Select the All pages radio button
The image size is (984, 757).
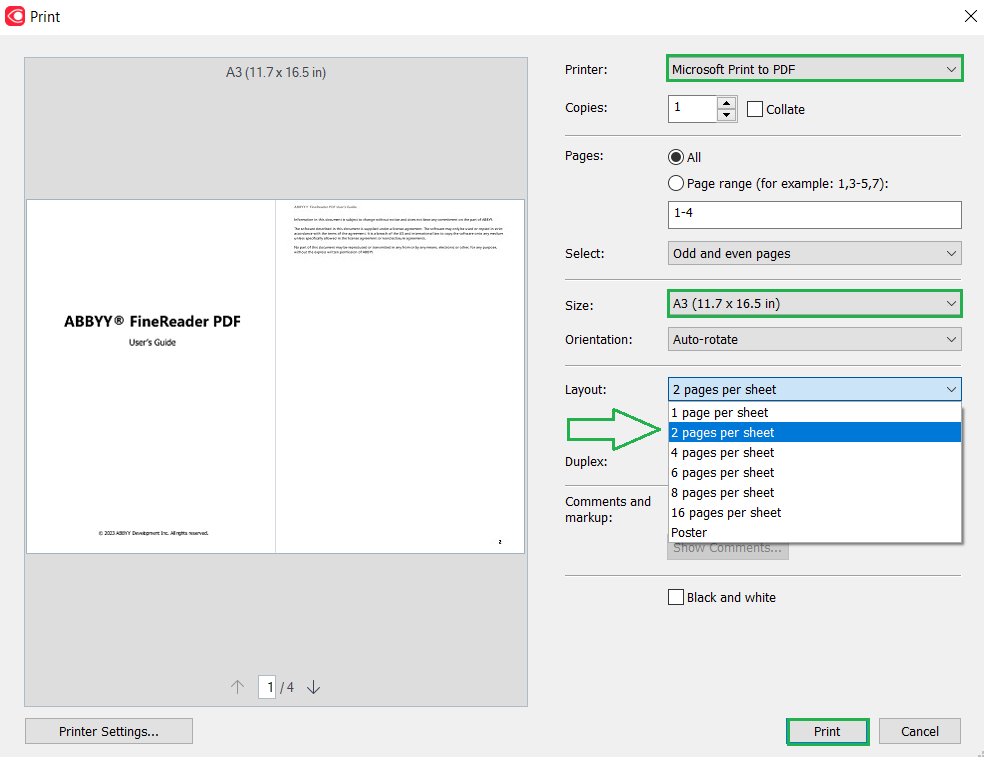point(676,157)
